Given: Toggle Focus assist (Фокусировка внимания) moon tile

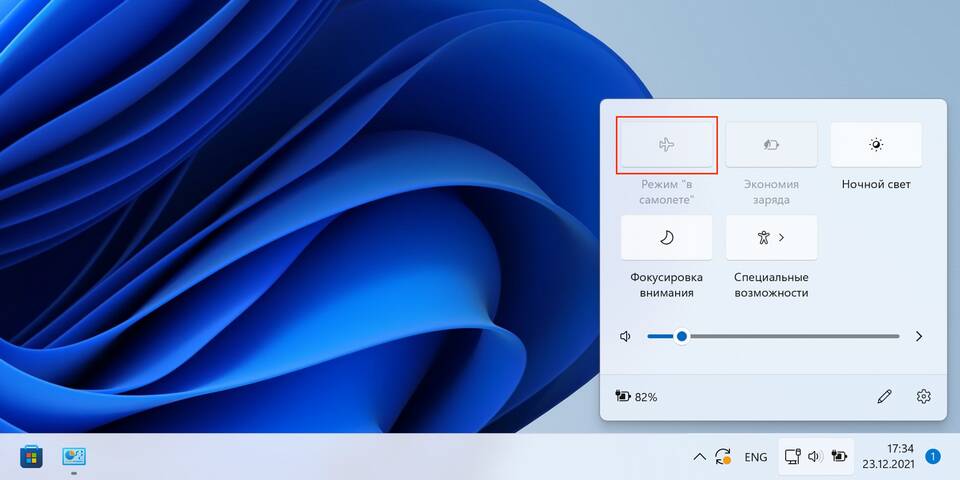Looking at the screenshot, I should (667, 238).
